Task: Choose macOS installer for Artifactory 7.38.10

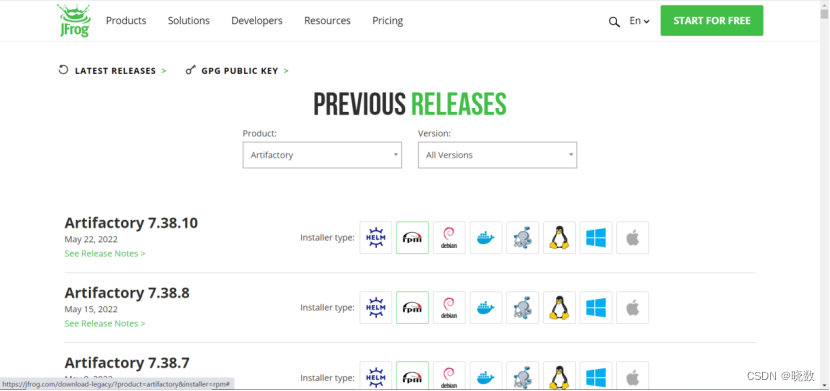Action: 633,238
